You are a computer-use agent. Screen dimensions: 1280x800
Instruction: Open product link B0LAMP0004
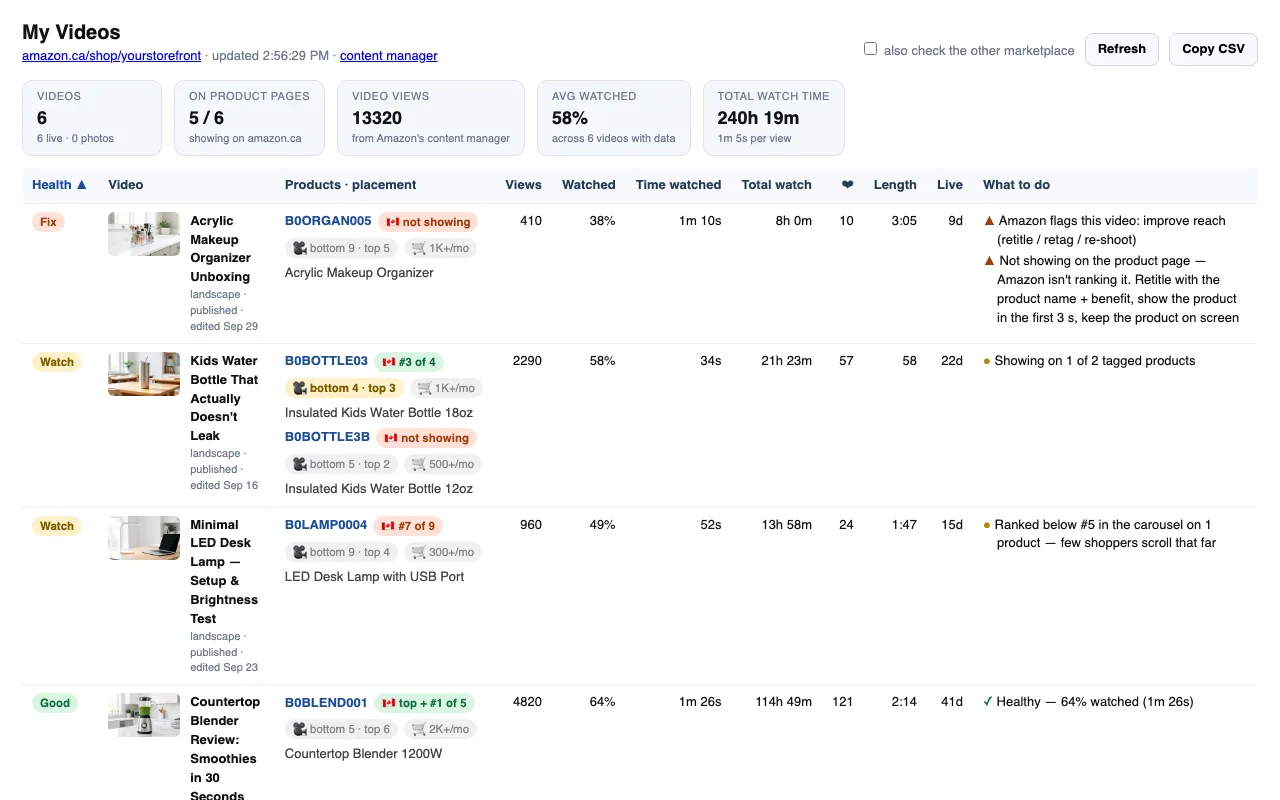[326, 525]
